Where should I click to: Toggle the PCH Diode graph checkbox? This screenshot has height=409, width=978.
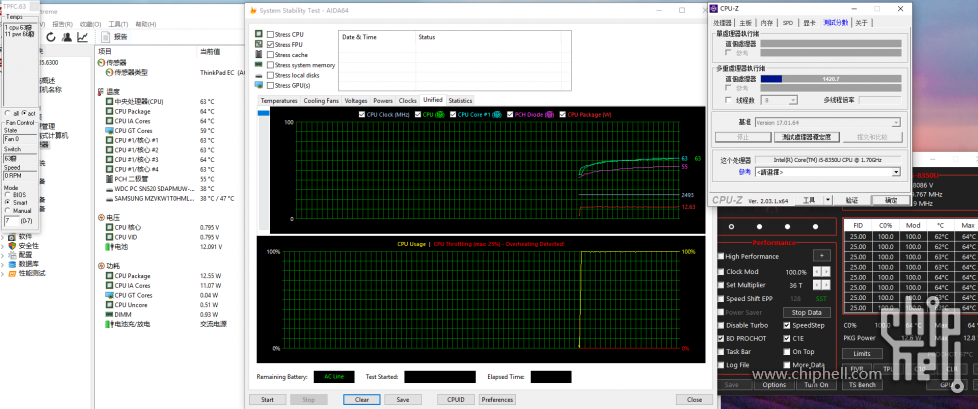[510, 115]
